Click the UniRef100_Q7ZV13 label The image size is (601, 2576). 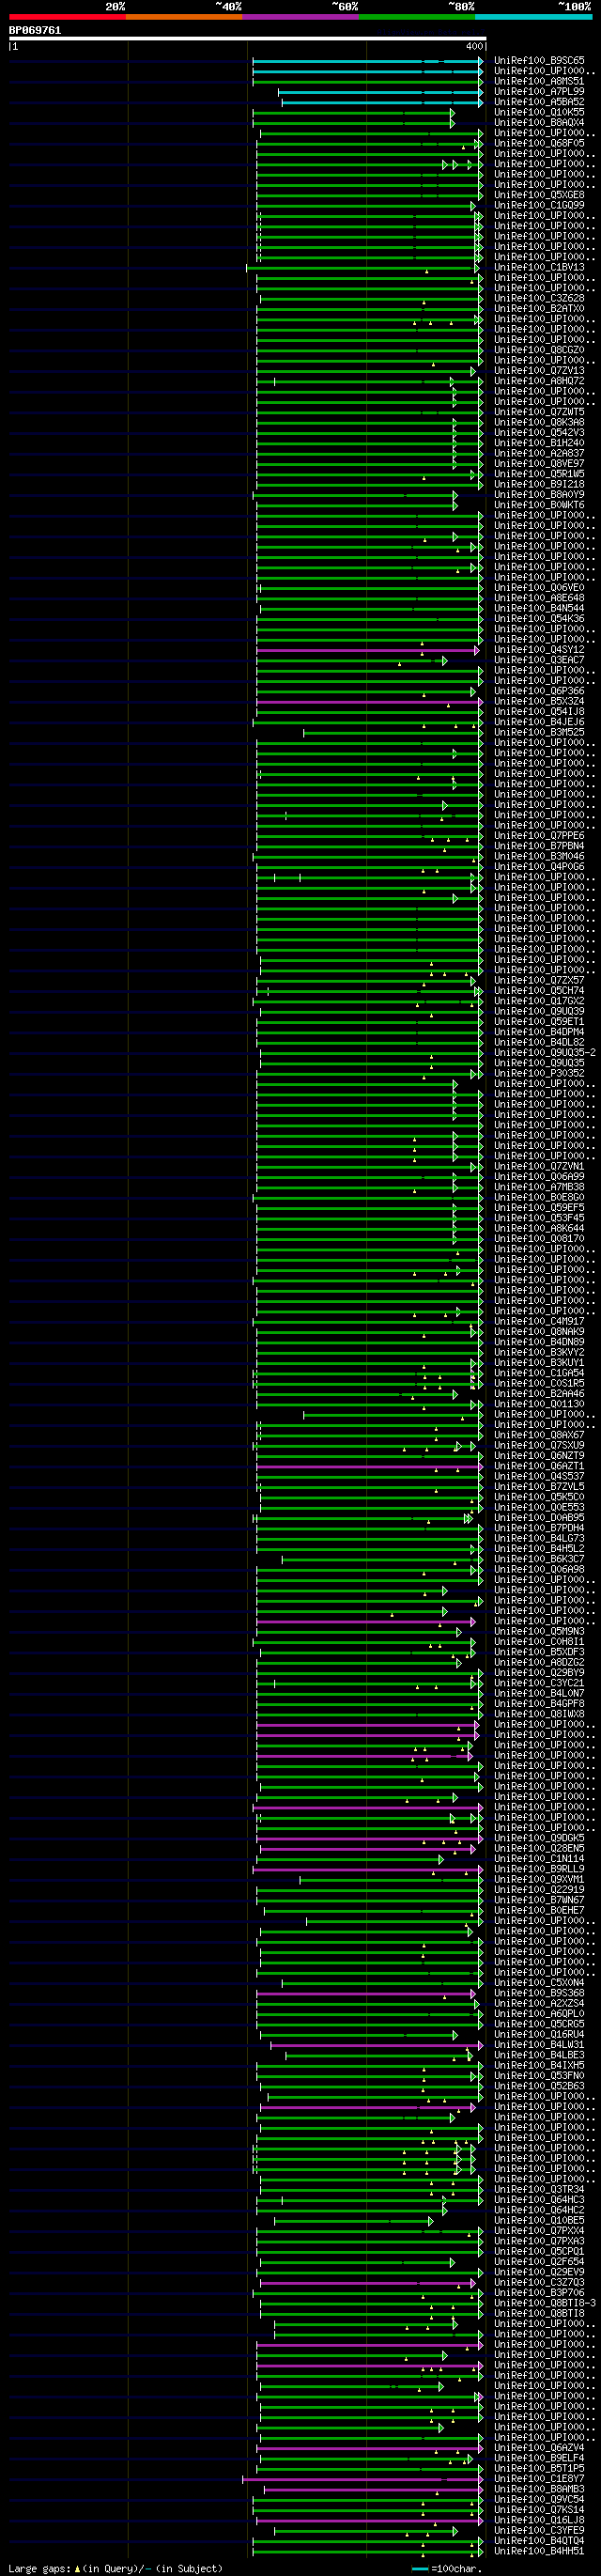pyautogui.click(x=539, y=371)
